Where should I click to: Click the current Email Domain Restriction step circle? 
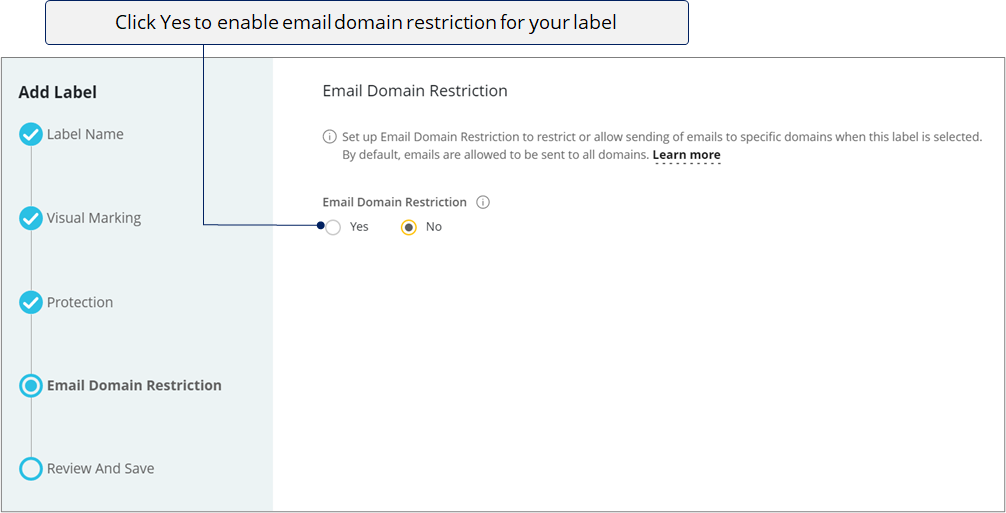30,385
